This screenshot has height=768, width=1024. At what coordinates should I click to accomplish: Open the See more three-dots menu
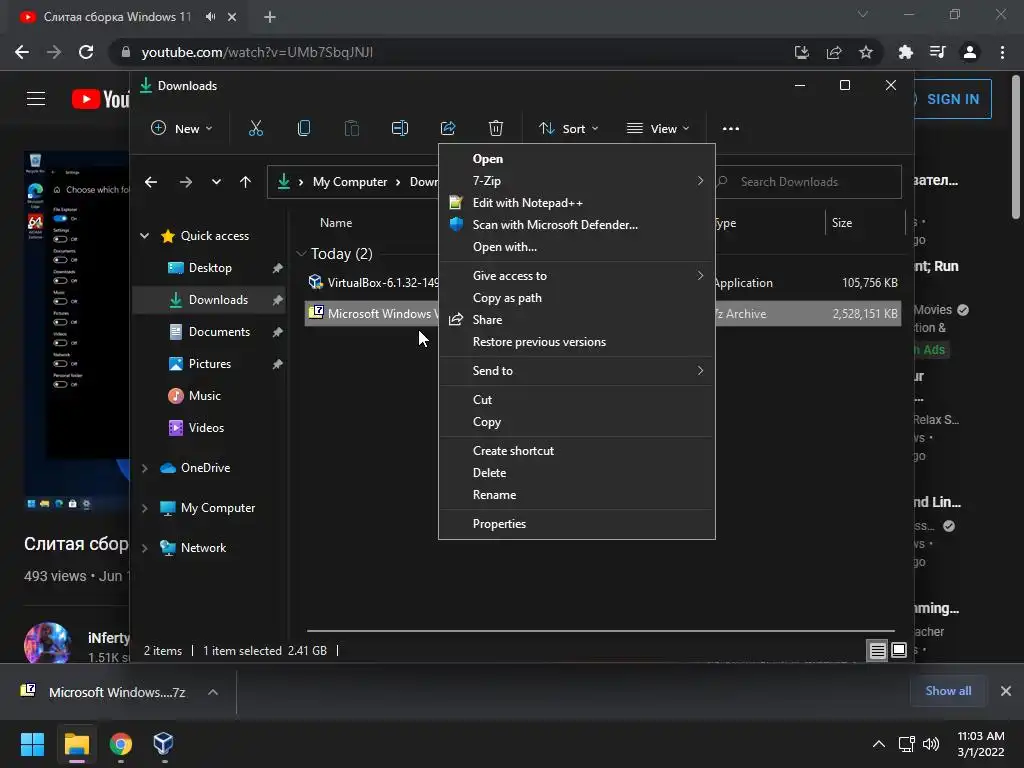pyautogui.click(x=731, y=129)
